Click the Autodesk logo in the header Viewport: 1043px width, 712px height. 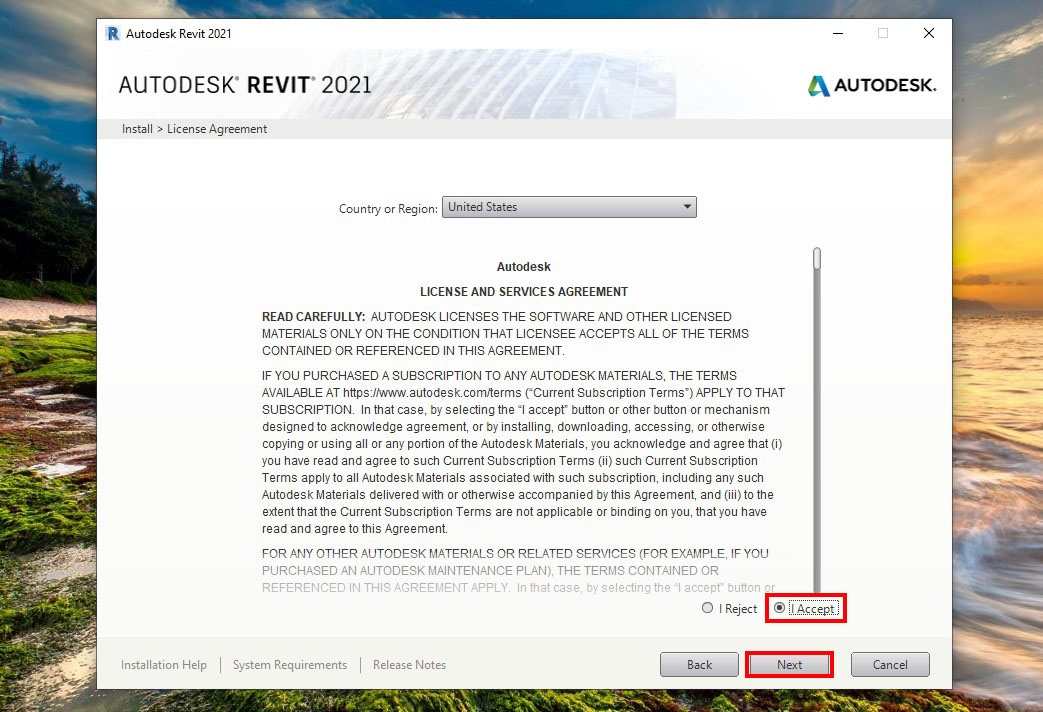point(870,85)
